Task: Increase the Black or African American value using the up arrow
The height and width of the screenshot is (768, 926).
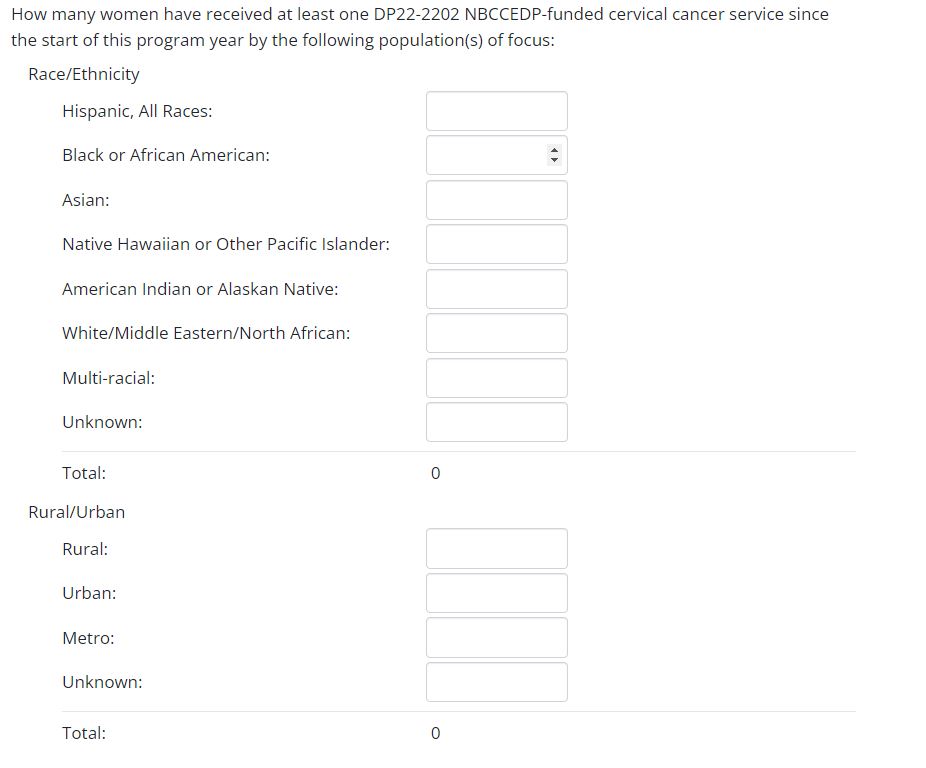Action: pos(555,151)
